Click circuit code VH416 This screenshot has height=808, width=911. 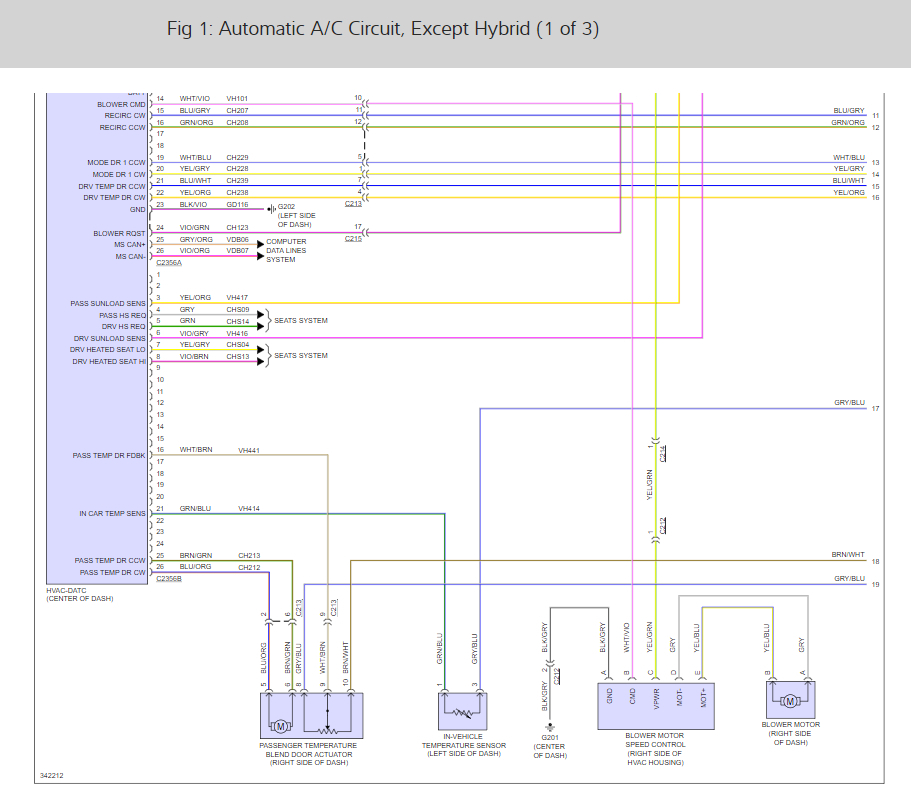coord(237,333)
